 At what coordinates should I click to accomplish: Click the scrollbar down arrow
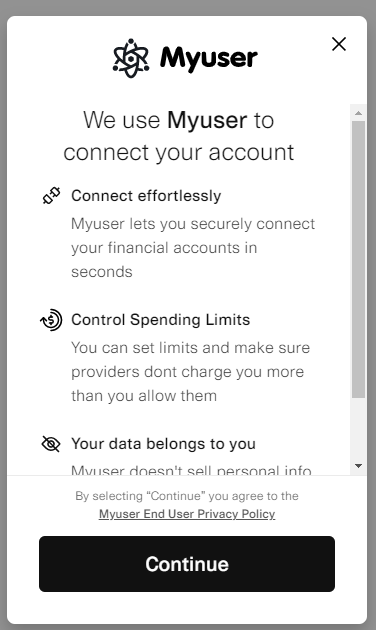coord(358,466)
